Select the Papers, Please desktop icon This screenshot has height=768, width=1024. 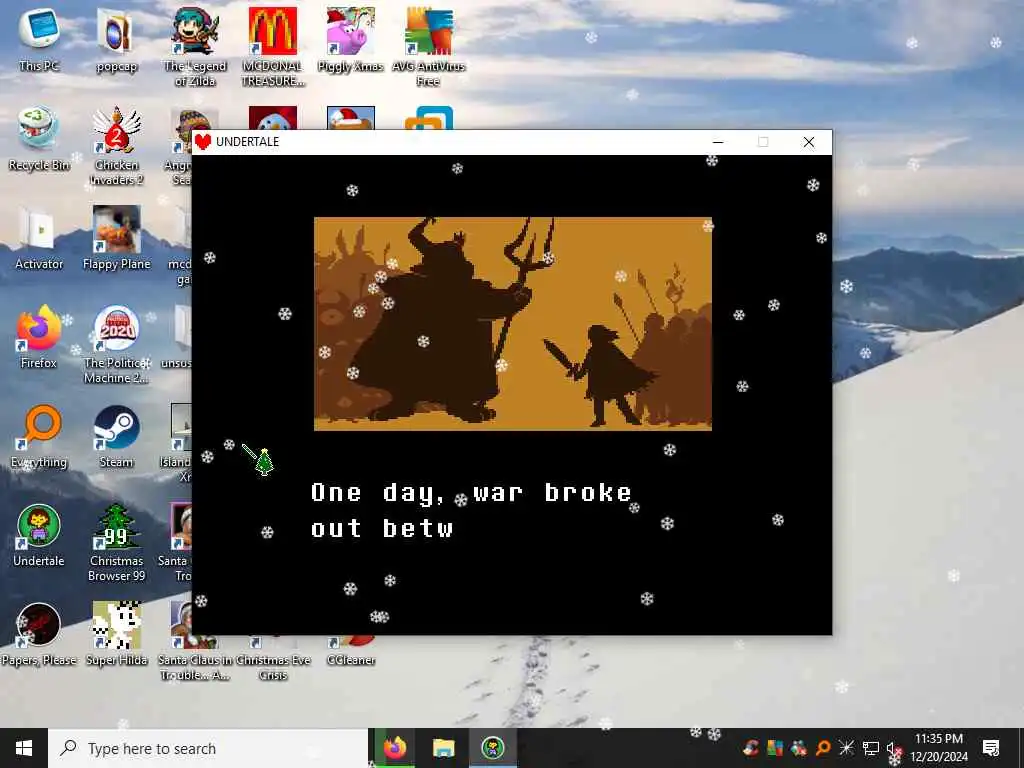pos(39,635)
